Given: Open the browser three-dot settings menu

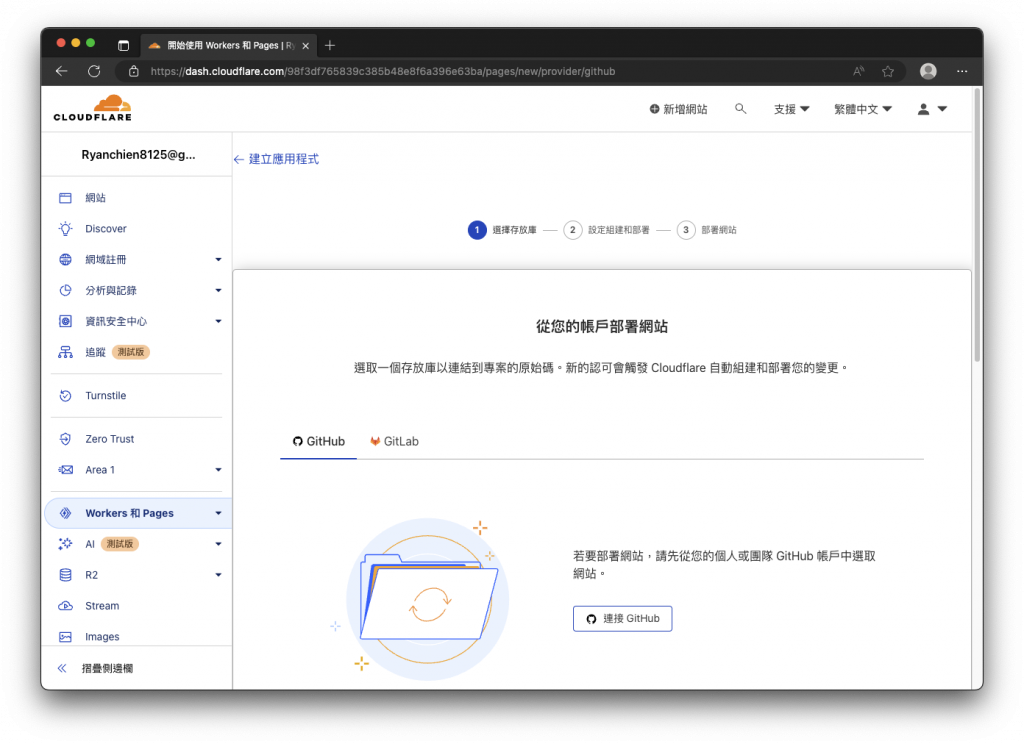Looking at the screenshot, I should tap(962, 71).
